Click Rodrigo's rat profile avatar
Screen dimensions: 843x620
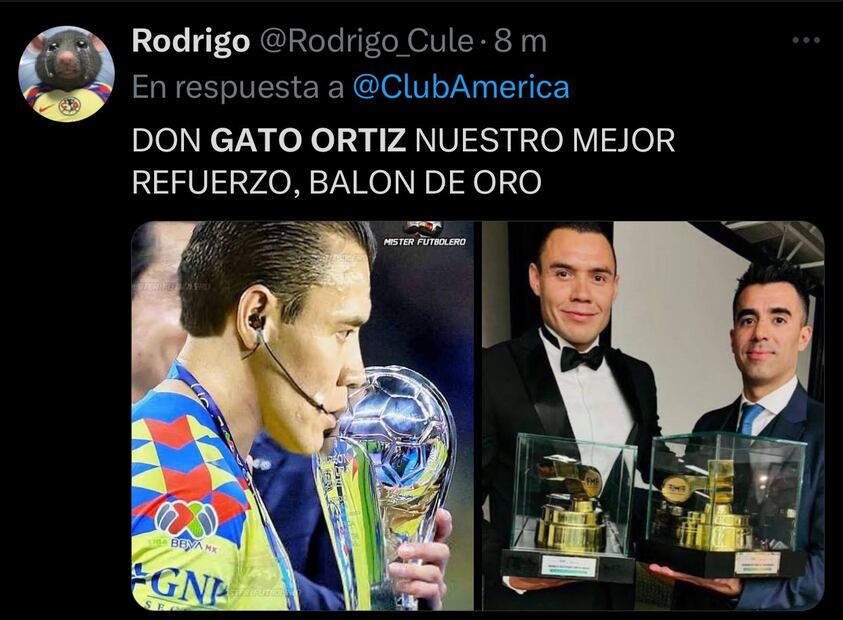(x=67, y=74)
